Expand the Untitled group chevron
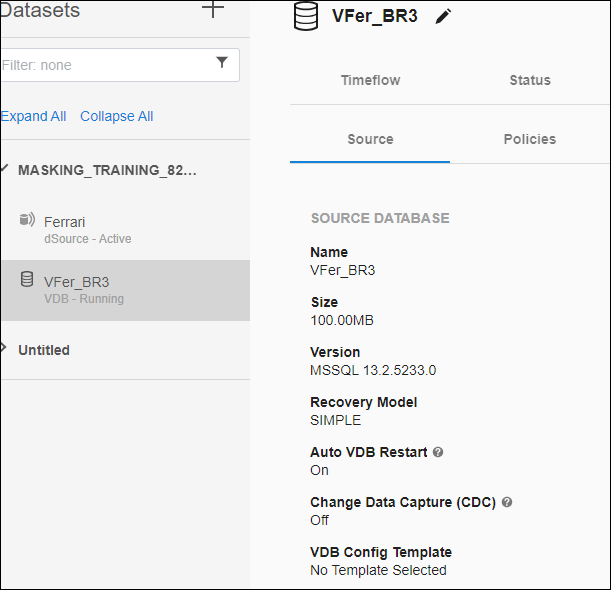 coord(5,349)
